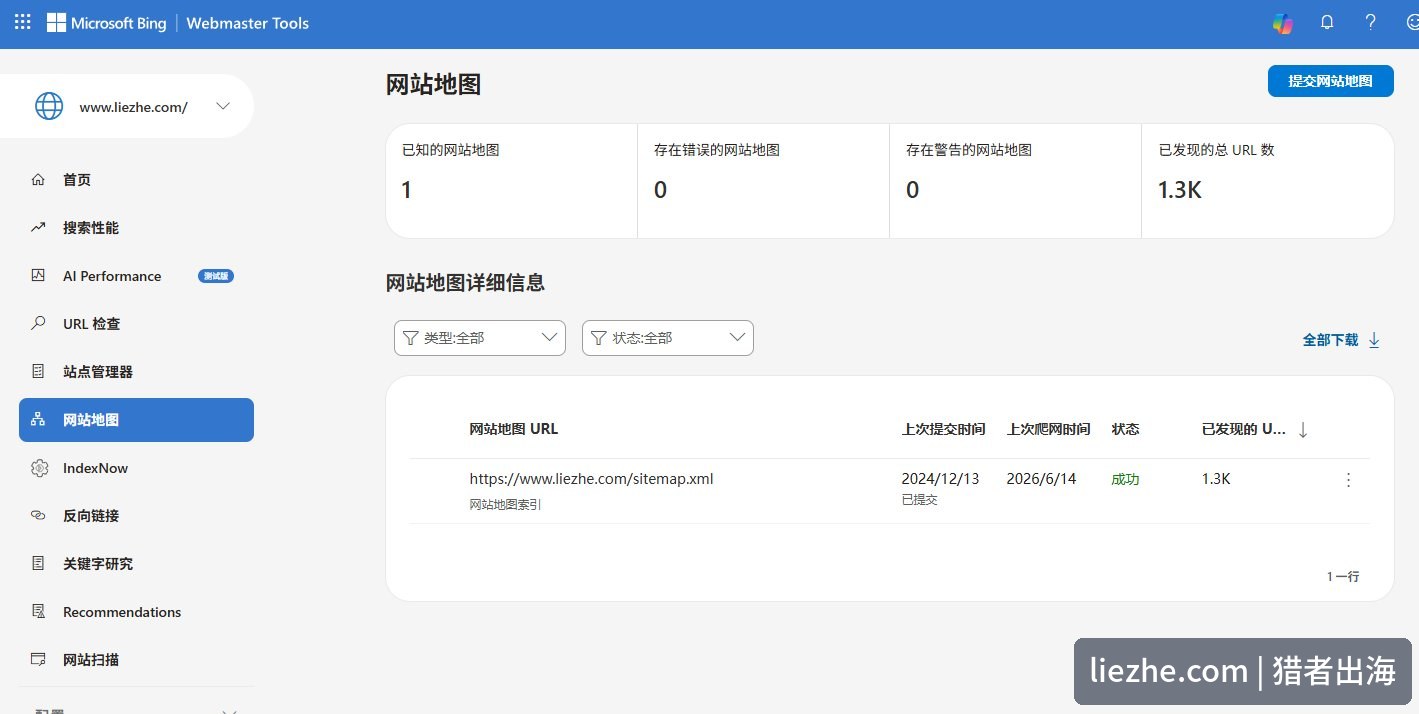Screen dimensions: 1419x714
Task: Click 1 一行 row count text
Action: (x=1343, y=576)
